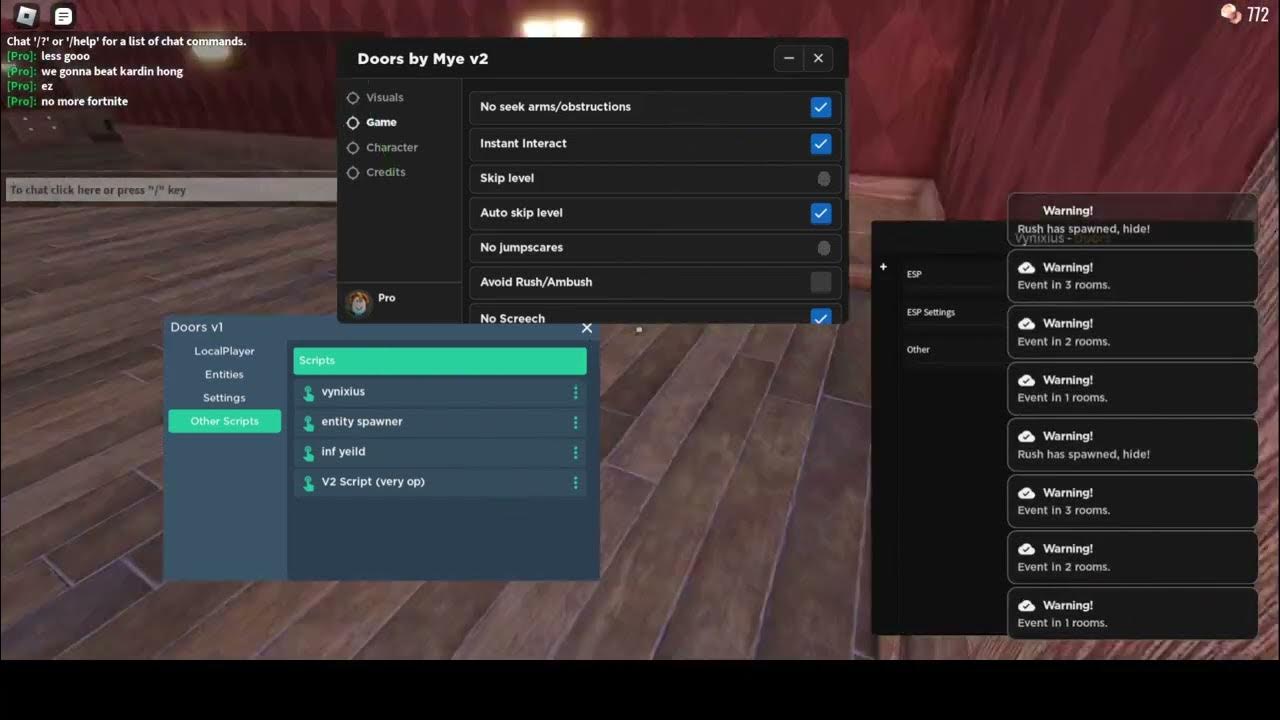Screen dimensions: 1280x720
Task: Open the Roblox menu logo icon
Action: point(27,15)
